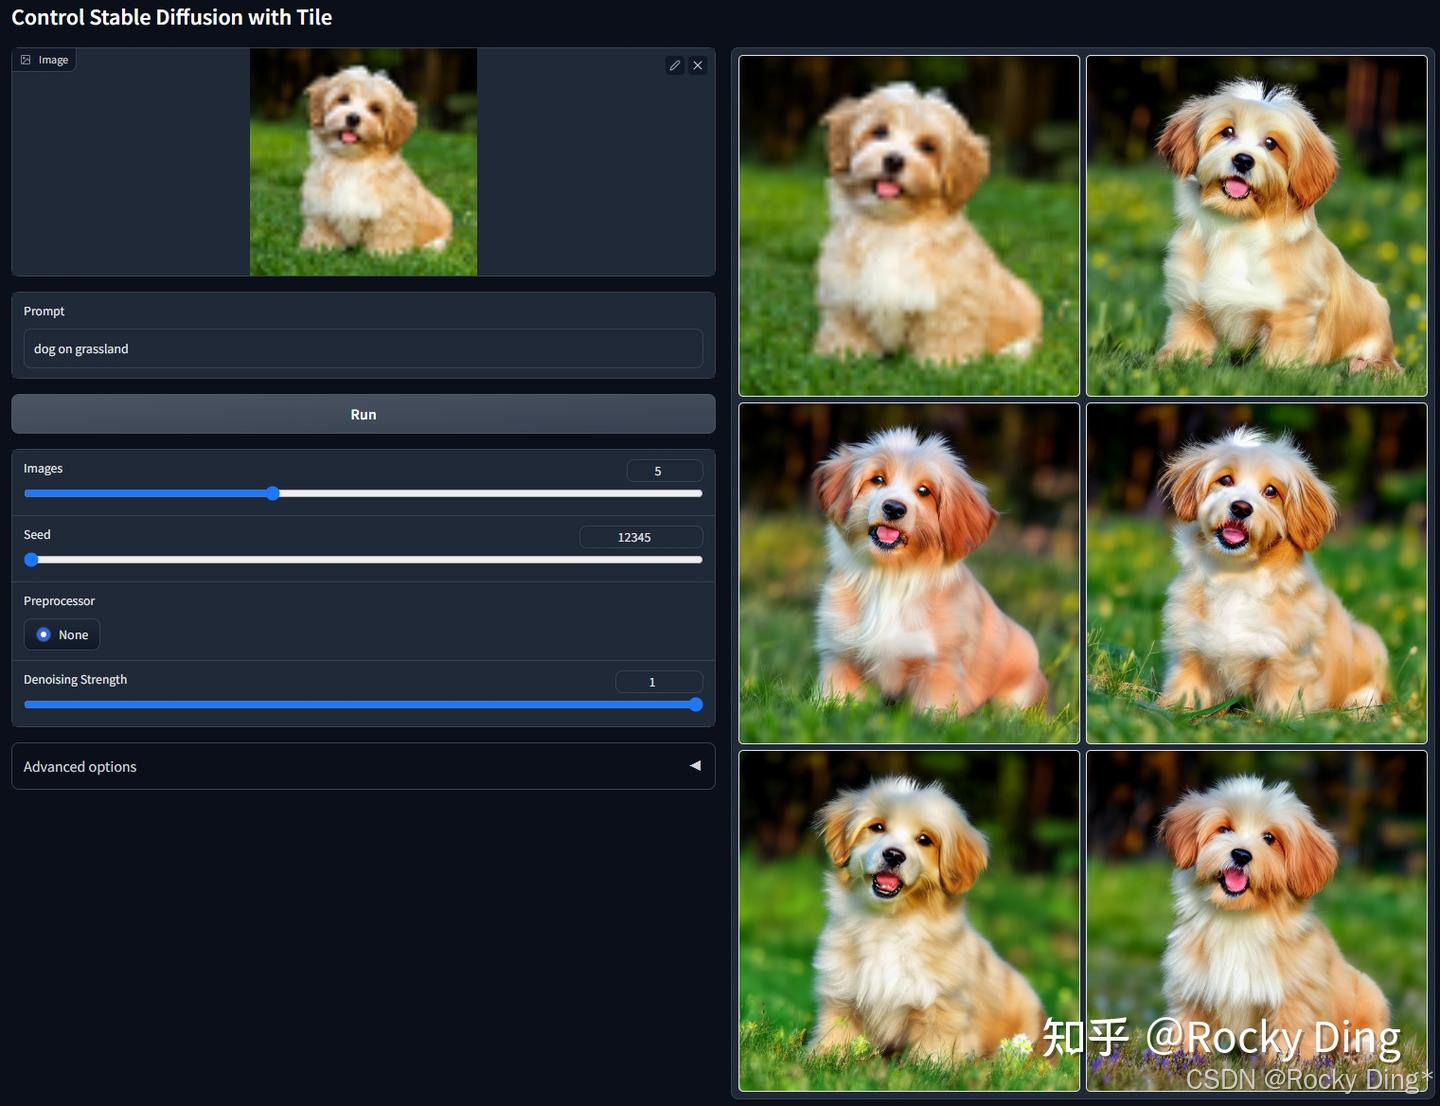Select the None preprocessor radio button
This screenshot has width=1440, height=1106.
tap(43, 634)
